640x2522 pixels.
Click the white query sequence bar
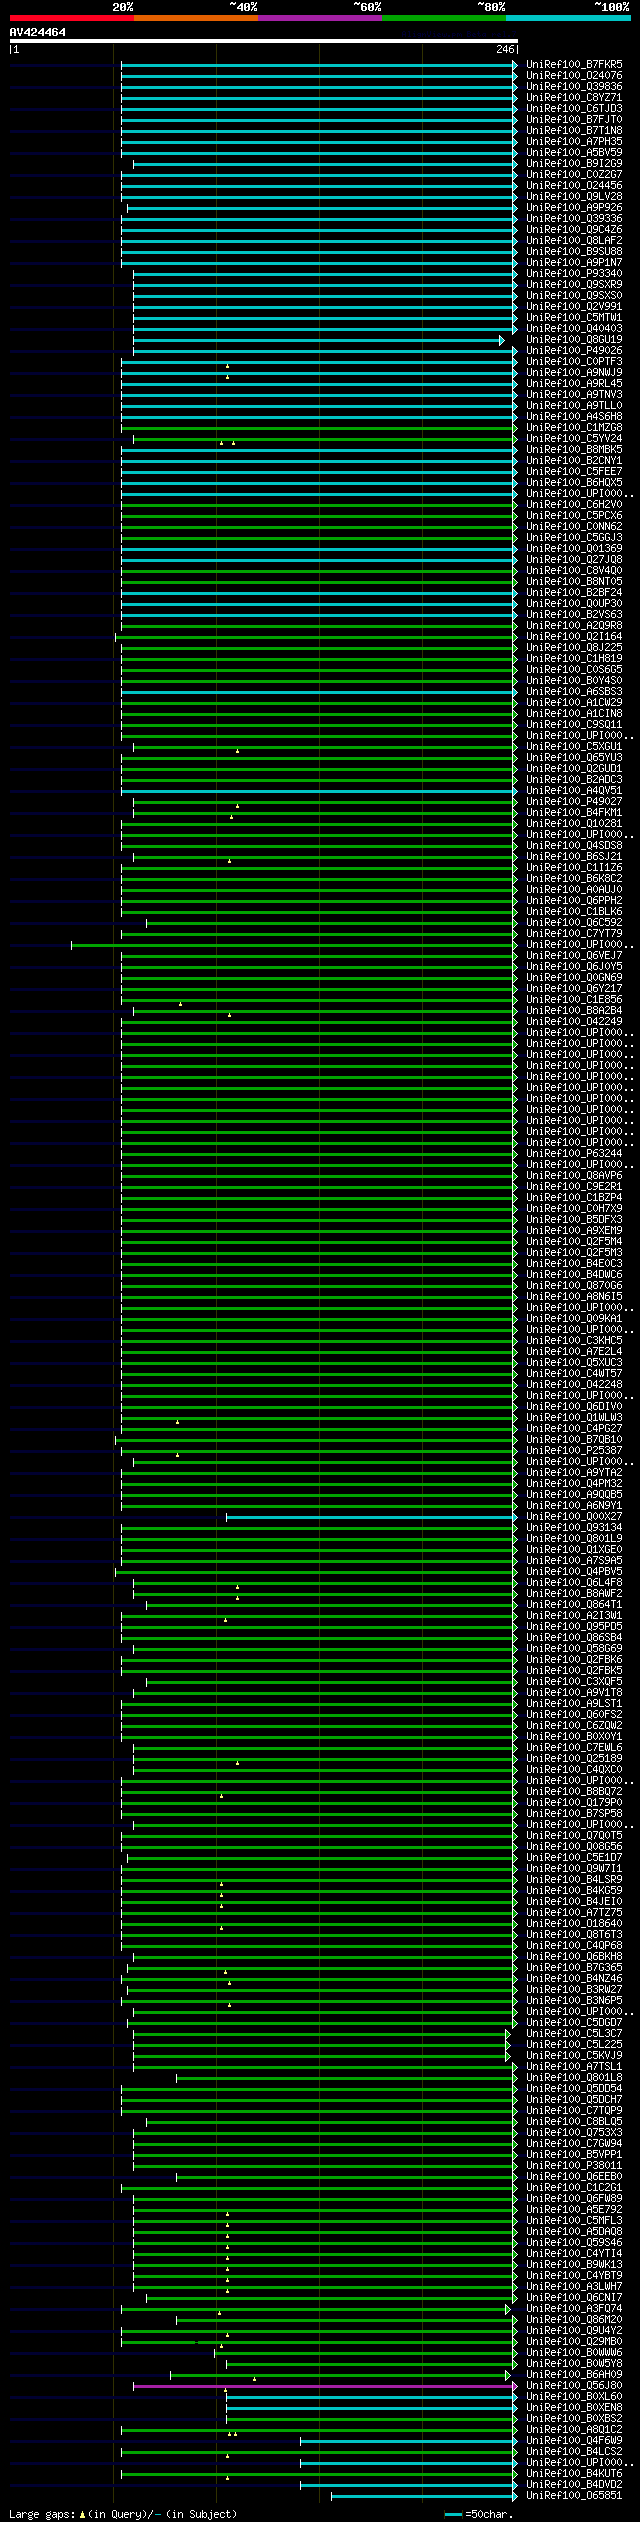(x=263, y=41)
